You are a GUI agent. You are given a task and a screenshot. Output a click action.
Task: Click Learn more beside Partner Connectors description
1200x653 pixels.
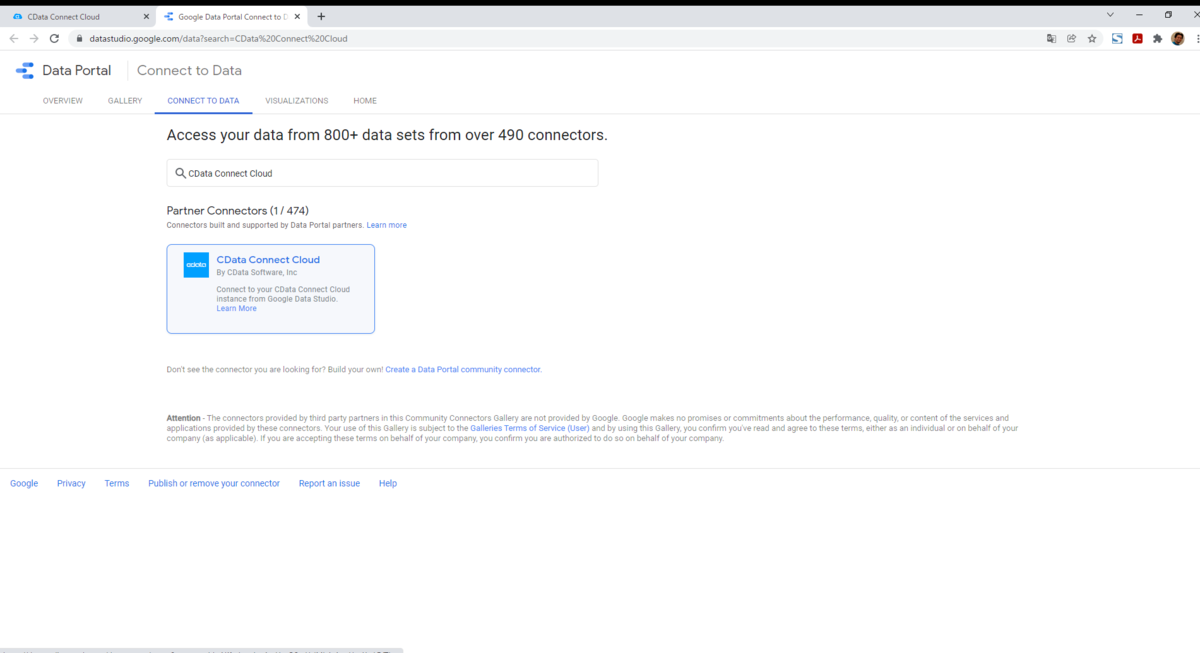386,225
